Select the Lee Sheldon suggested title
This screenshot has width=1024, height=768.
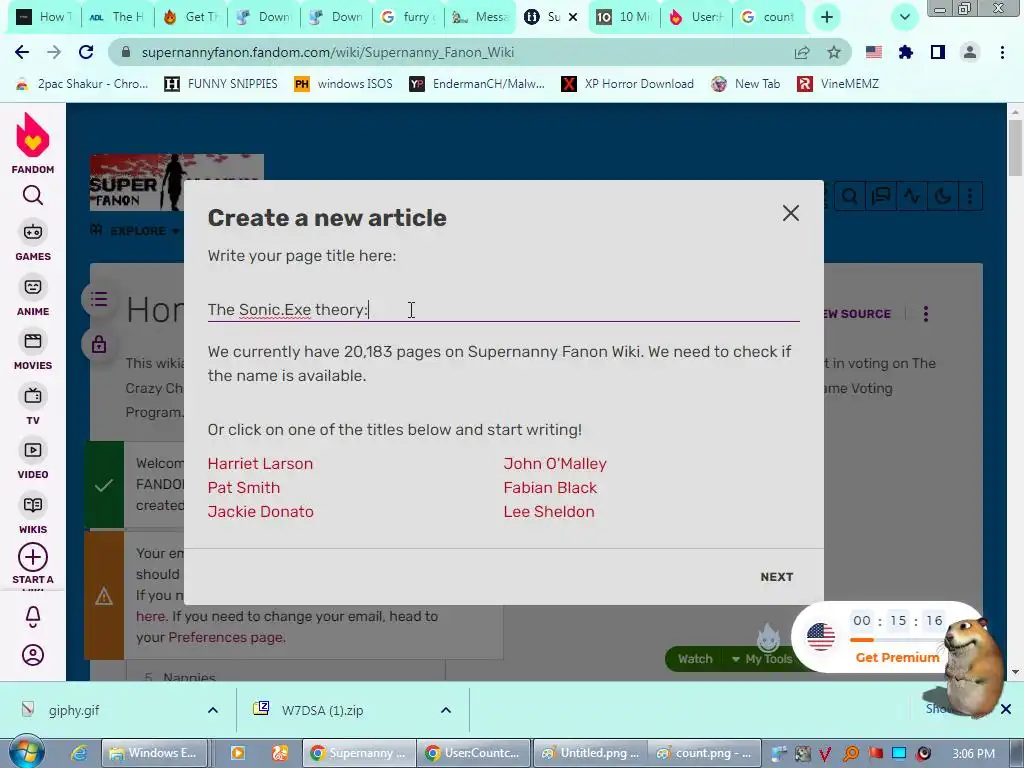pos(549,512)
